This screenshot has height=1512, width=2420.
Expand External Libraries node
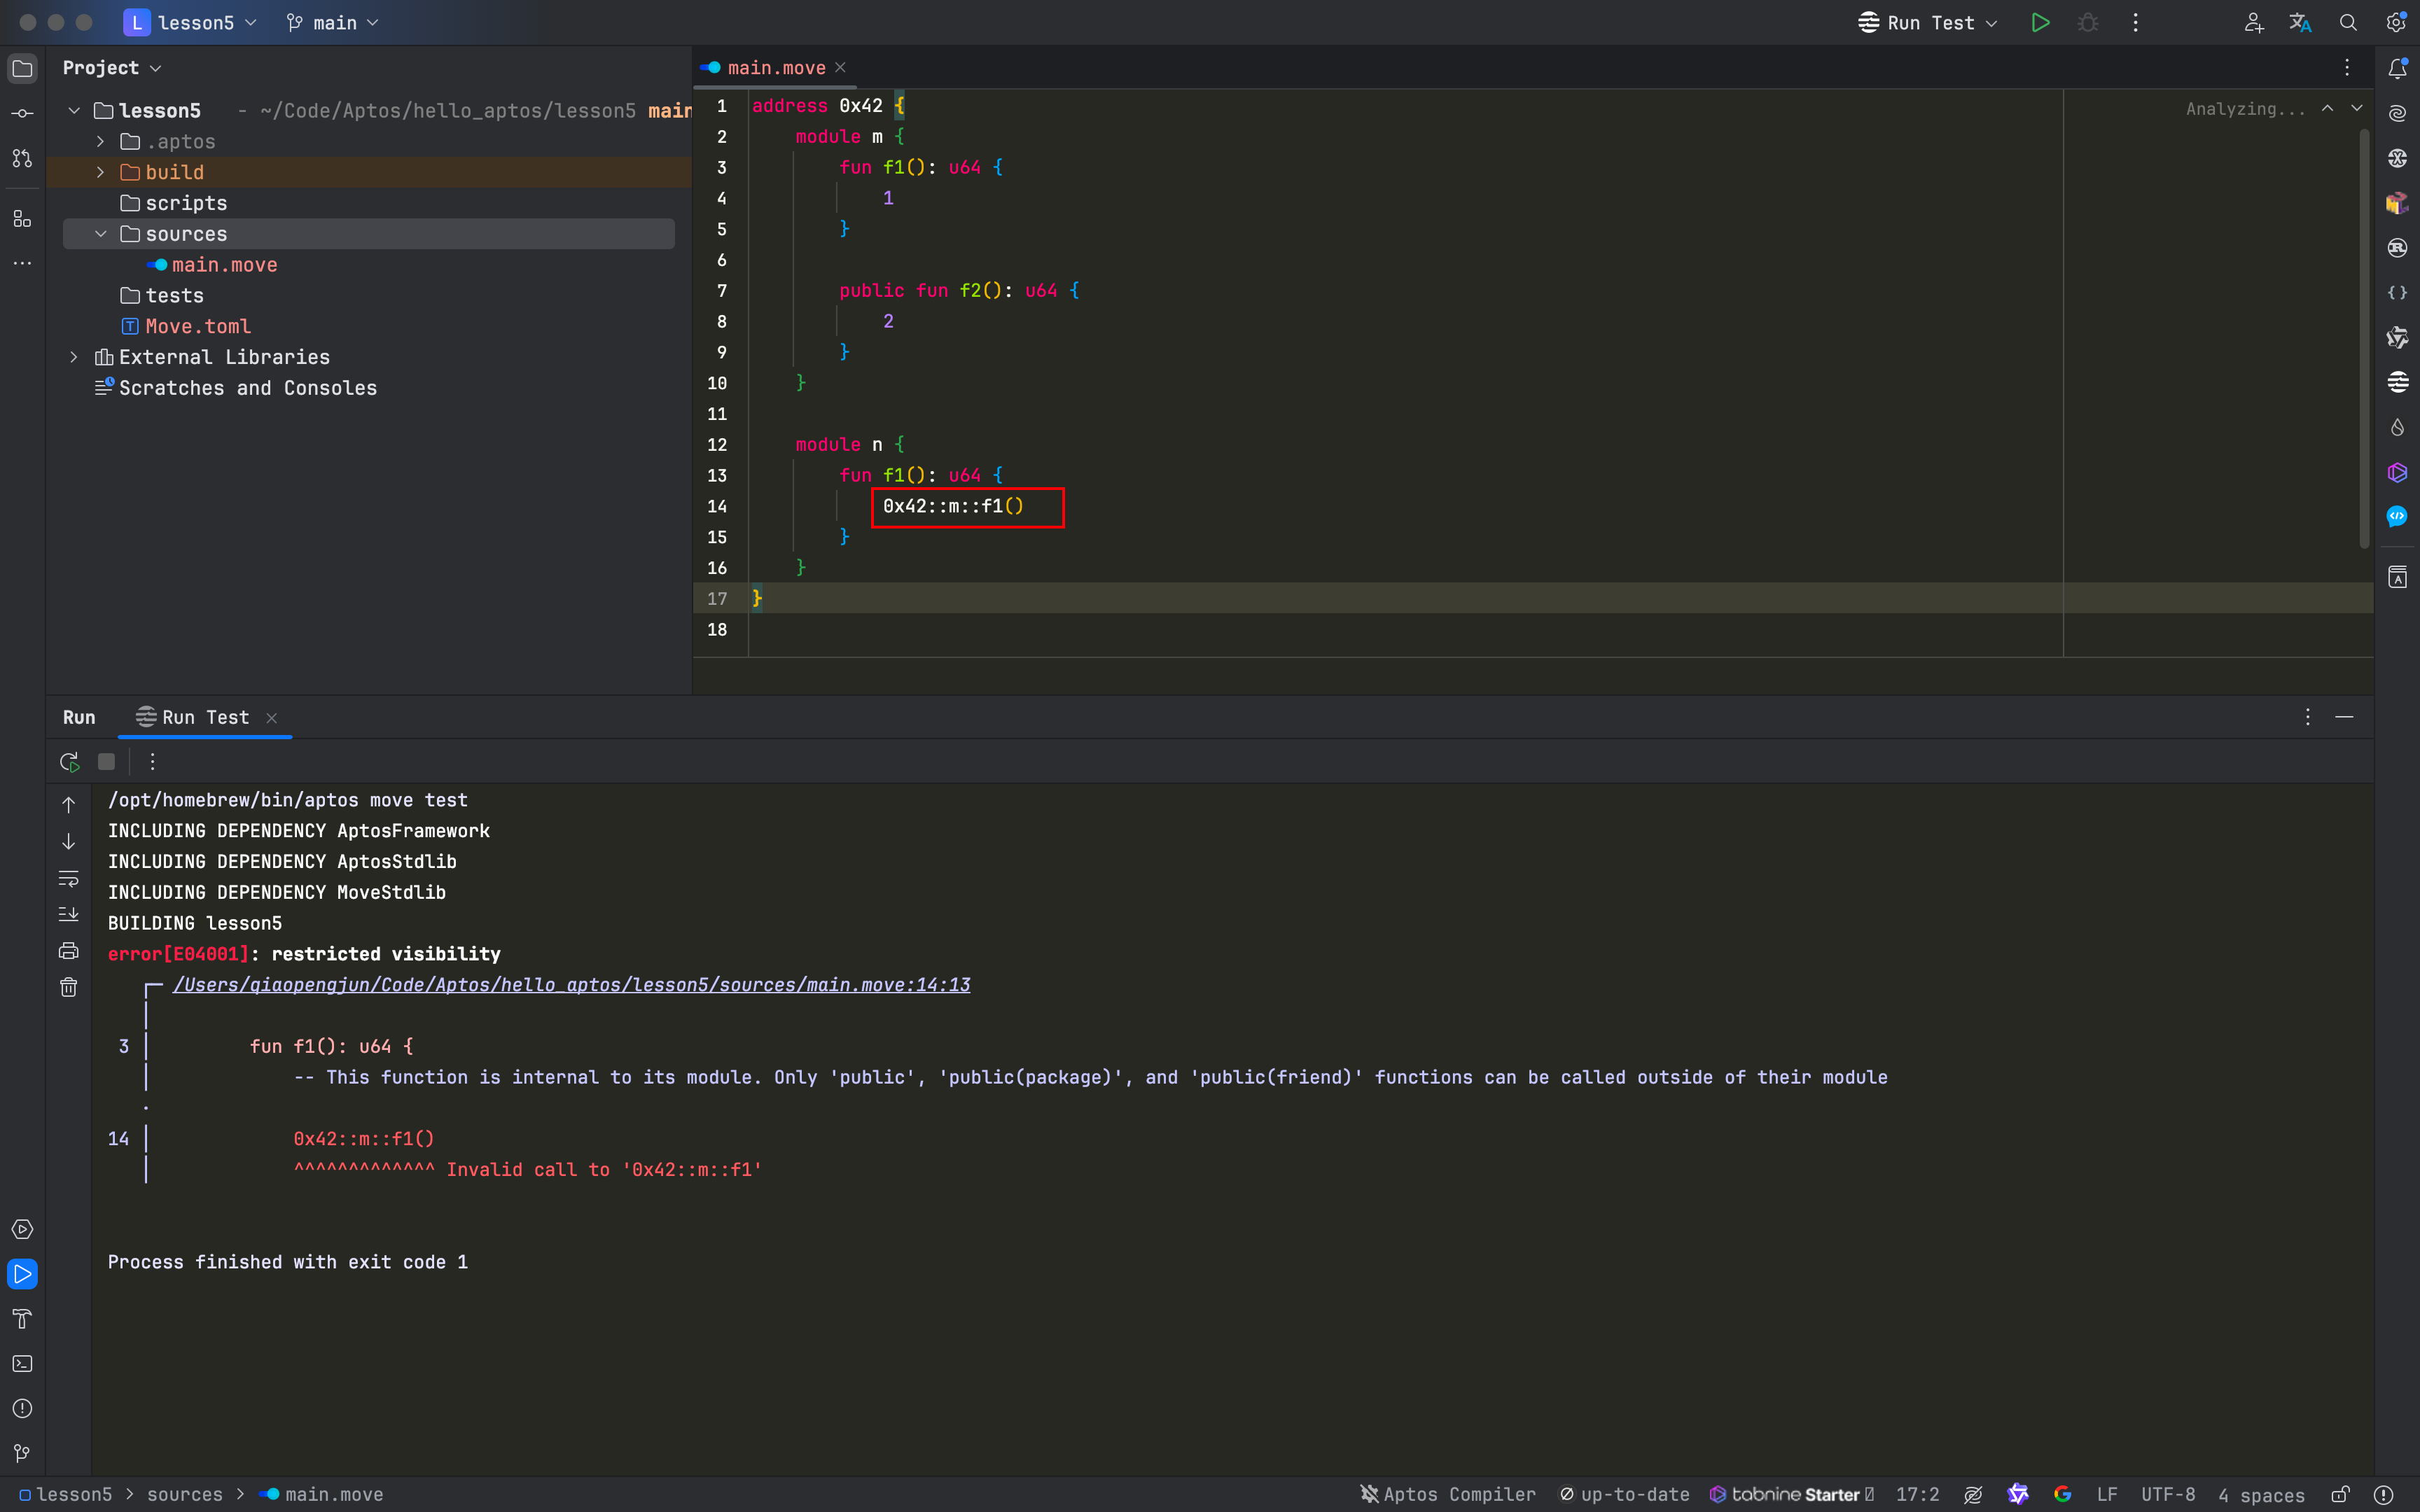pyautogui.click(x=74, y=357)
